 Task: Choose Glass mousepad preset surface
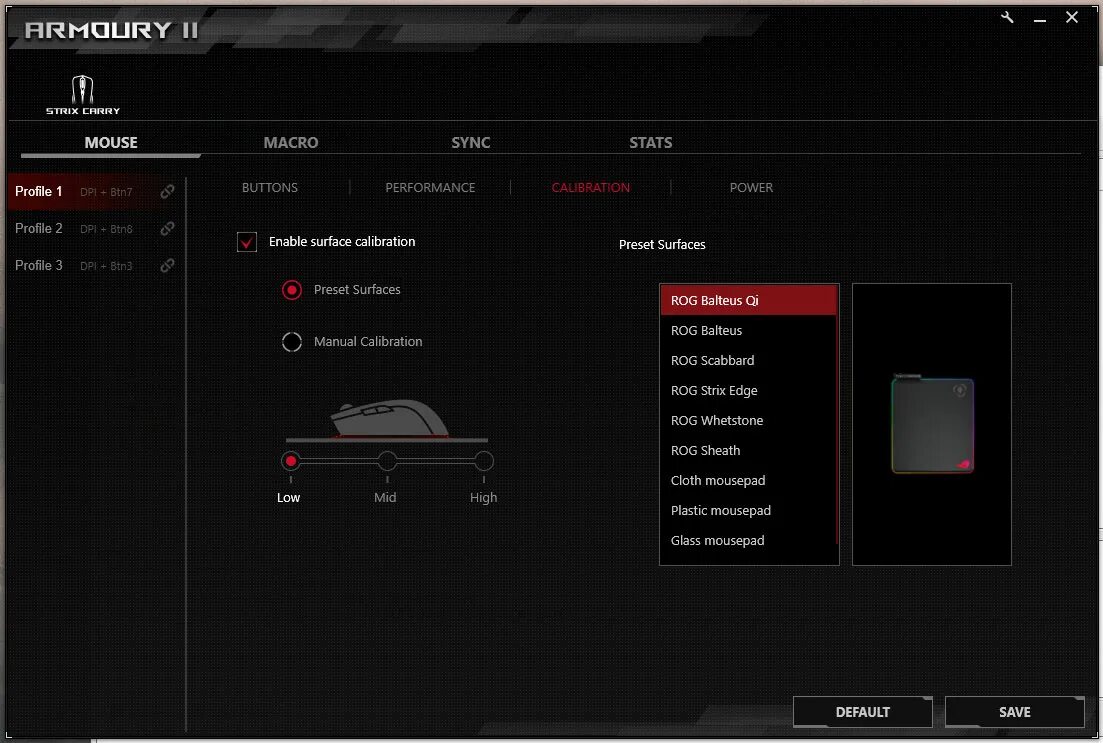(x=748, y=541)
